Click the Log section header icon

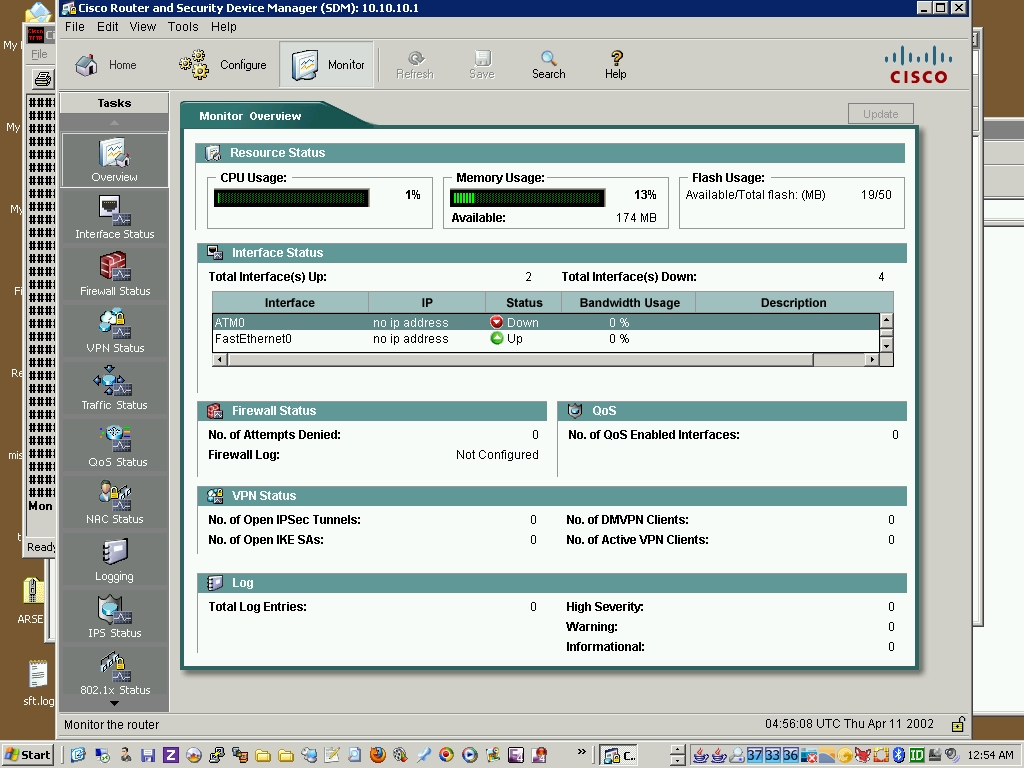pos(215,583)
